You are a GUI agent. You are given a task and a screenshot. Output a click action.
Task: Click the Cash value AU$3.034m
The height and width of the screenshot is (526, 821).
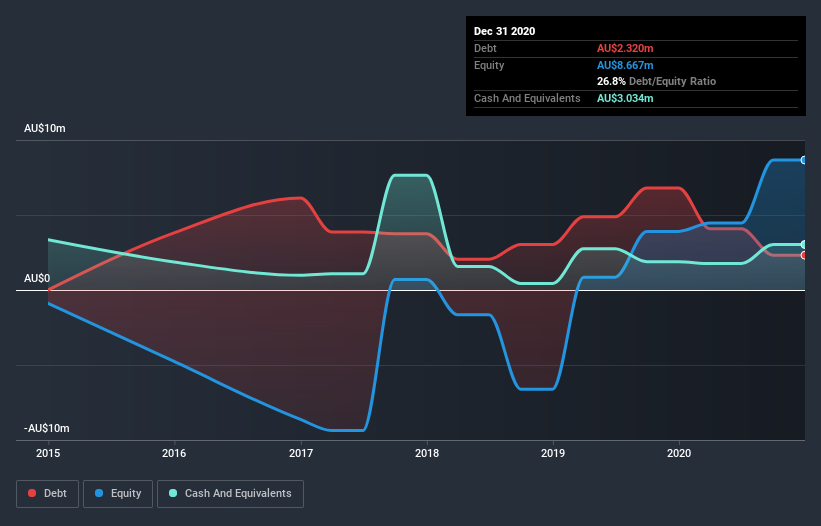pyautogui.click(x=625, y=98)
